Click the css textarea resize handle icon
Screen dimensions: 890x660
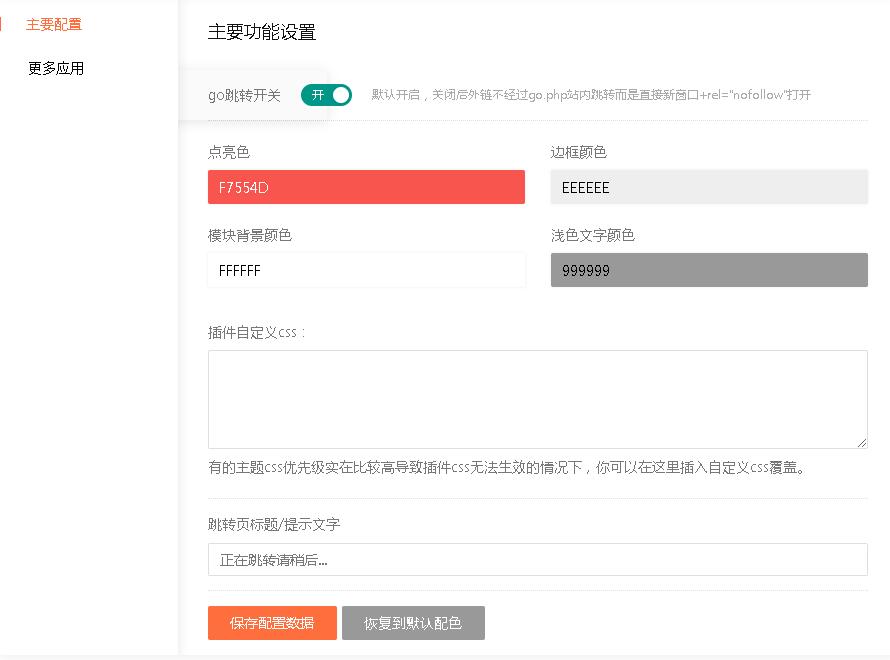[862, 443]
